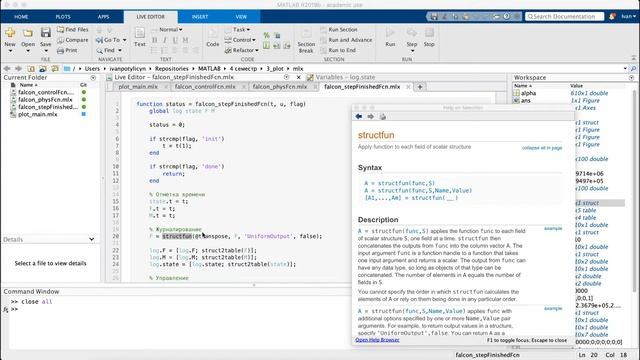Image resolution: width=640 pixels, height=360 pixels.
Task: Click the Italic formatting icon
Action: pyautogui.click(x=164, y=40)
